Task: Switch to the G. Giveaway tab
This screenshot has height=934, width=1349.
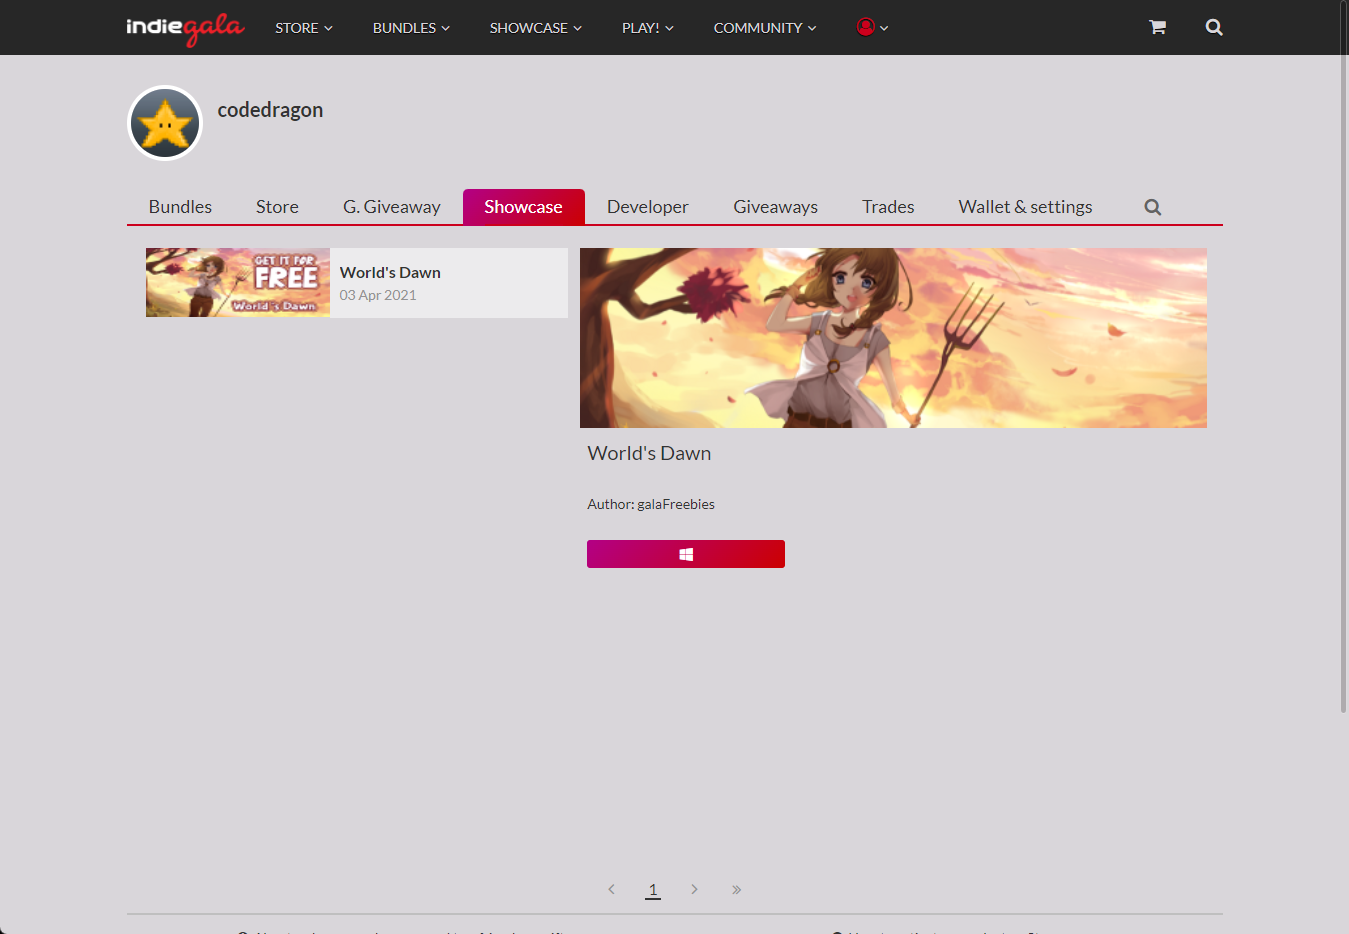Action: point(392,207)
